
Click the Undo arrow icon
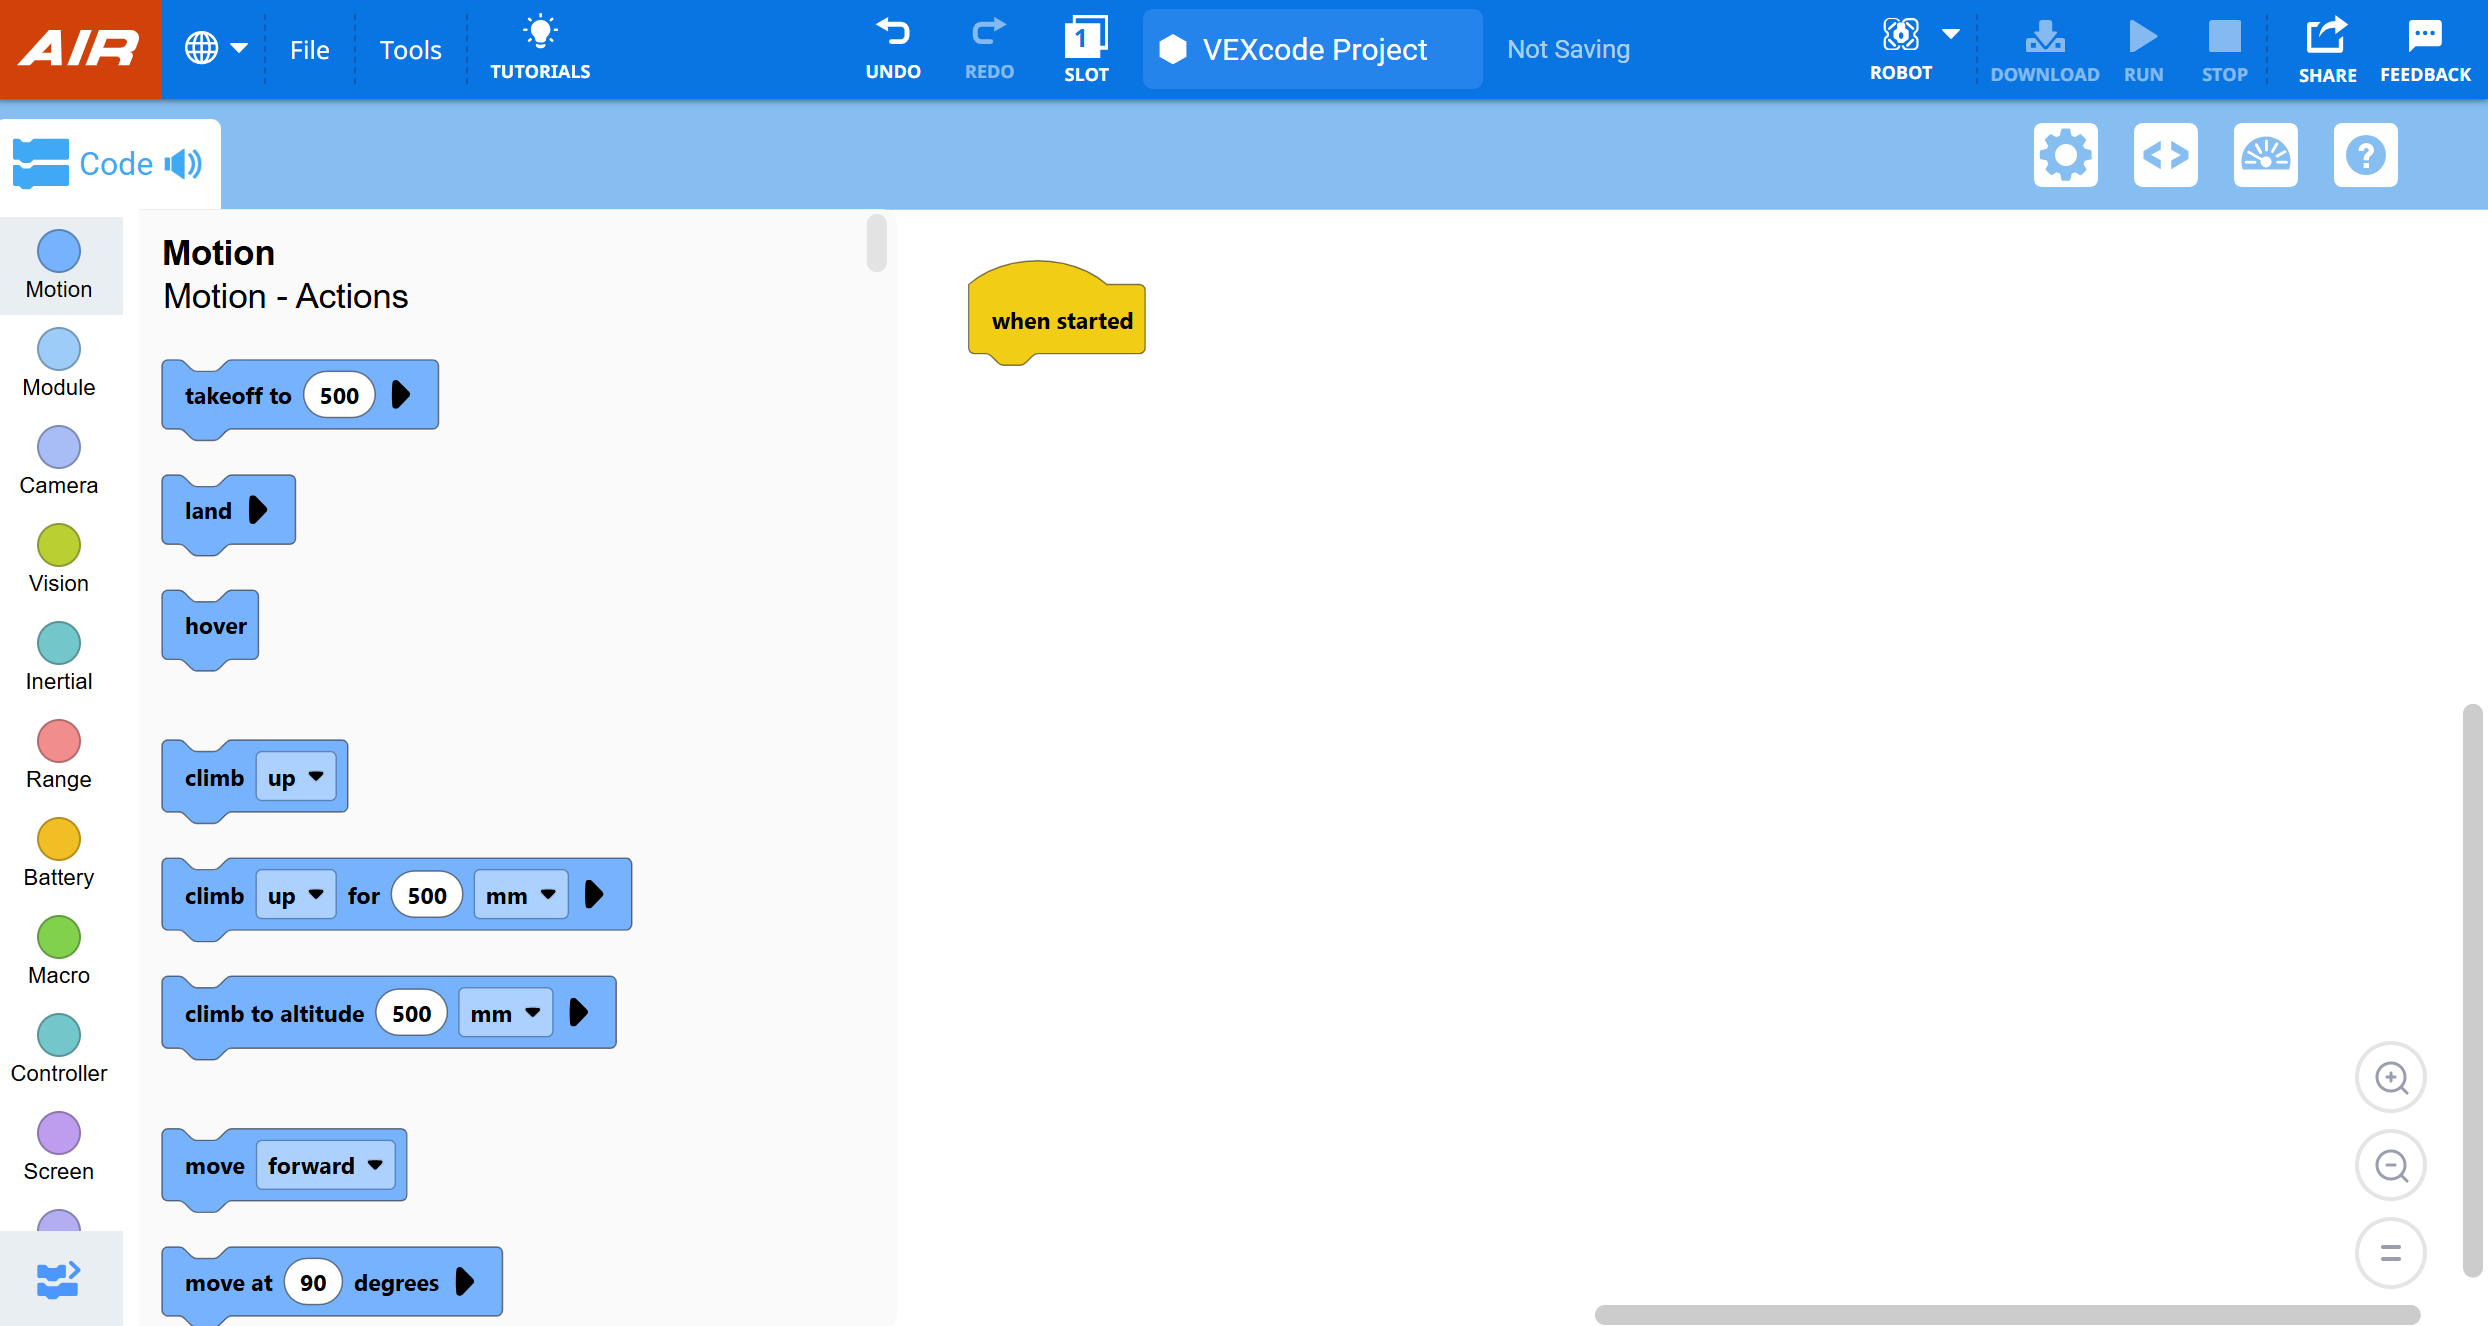coord(892,34)
